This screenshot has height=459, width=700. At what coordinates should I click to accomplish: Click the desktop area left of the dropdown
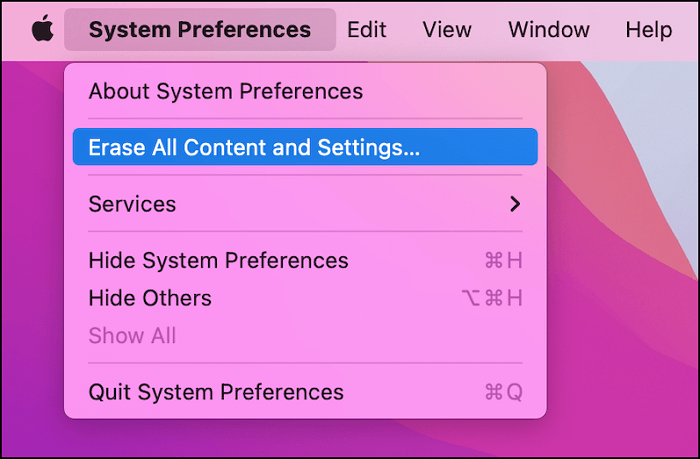[30, 250]
